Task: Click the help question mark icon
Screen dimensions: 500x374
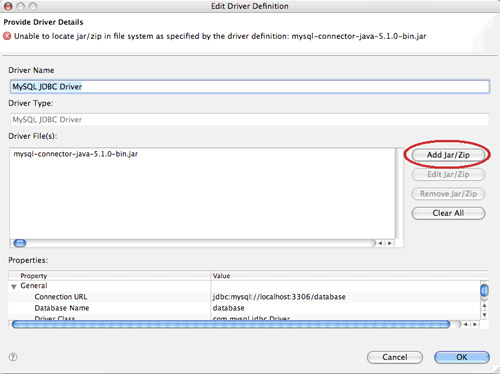Action: click(13, 357)
